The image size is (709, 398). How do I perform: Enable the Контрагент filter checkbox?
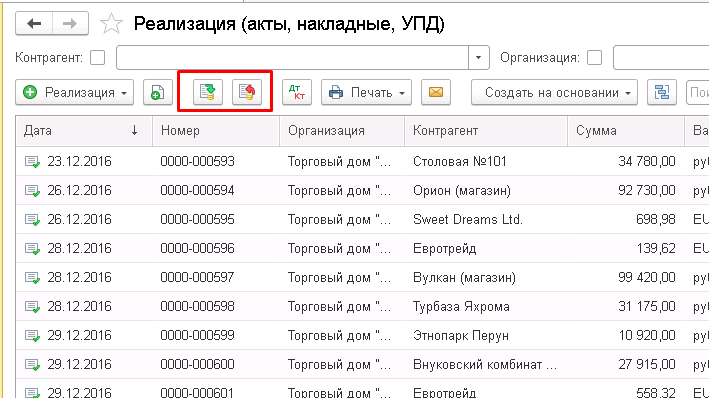click(97, 57)
